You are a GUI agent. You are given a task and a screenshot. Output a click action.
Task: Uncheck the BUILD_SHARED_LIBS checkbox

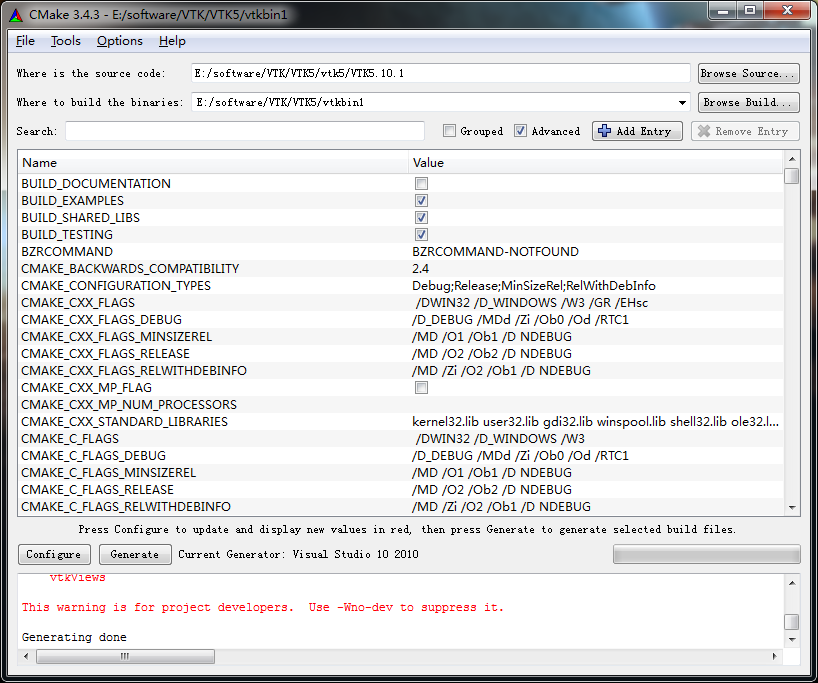pyautogui.click(x=421, y=218)
